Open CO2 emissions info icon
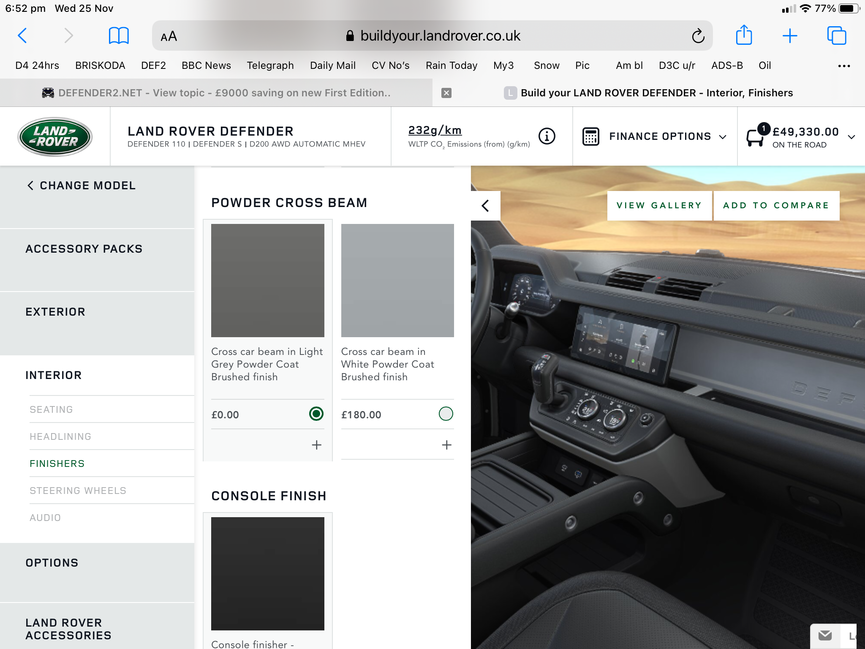The height and width of the screenshot is (649, 865). [x=547, y=136]
